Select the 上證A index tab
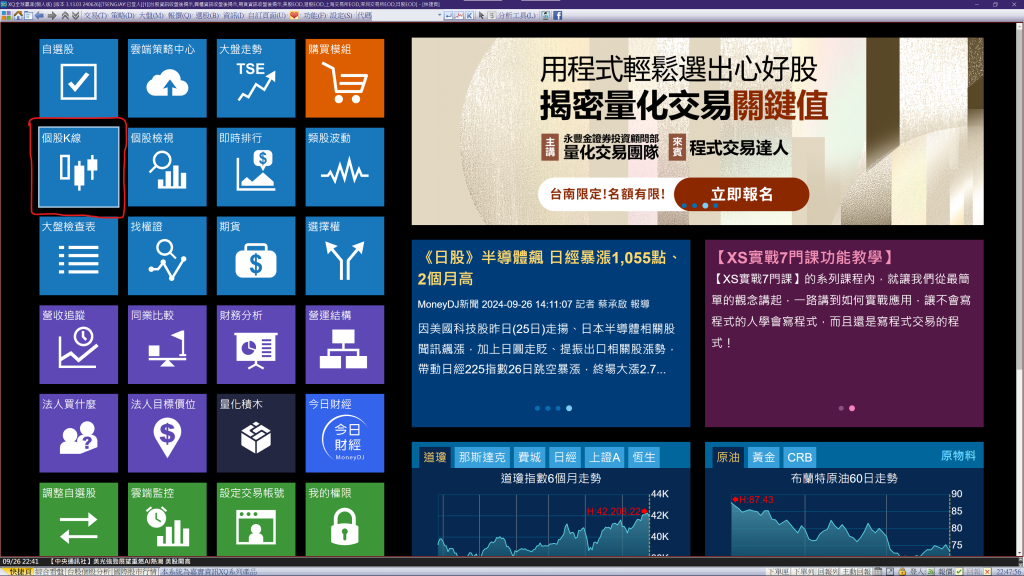Viewport: 1024px width, 576px height. point(605,457)
